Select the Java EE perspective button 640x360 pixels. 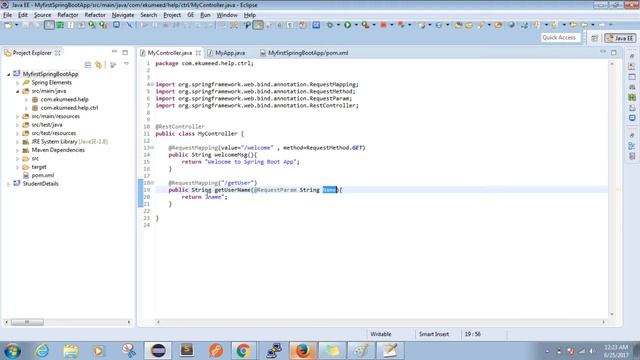tap(620, 38)
